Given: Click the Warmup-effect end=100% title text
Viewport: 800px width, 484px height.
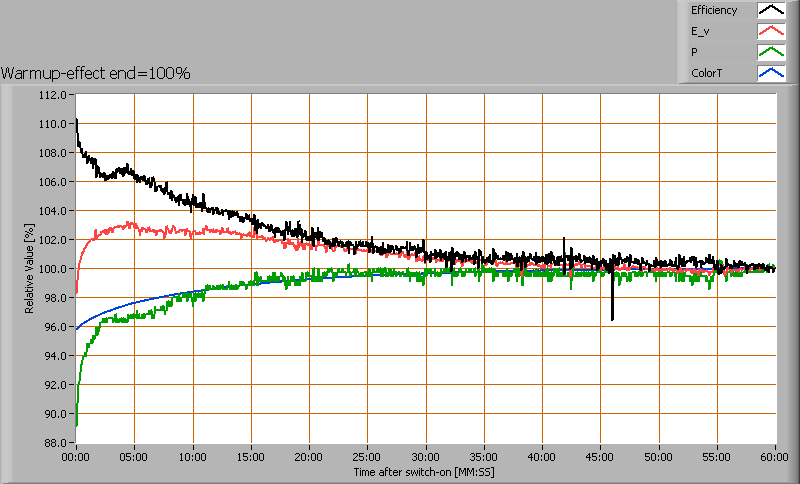Looking at the screenshot, I should [96, 73].
